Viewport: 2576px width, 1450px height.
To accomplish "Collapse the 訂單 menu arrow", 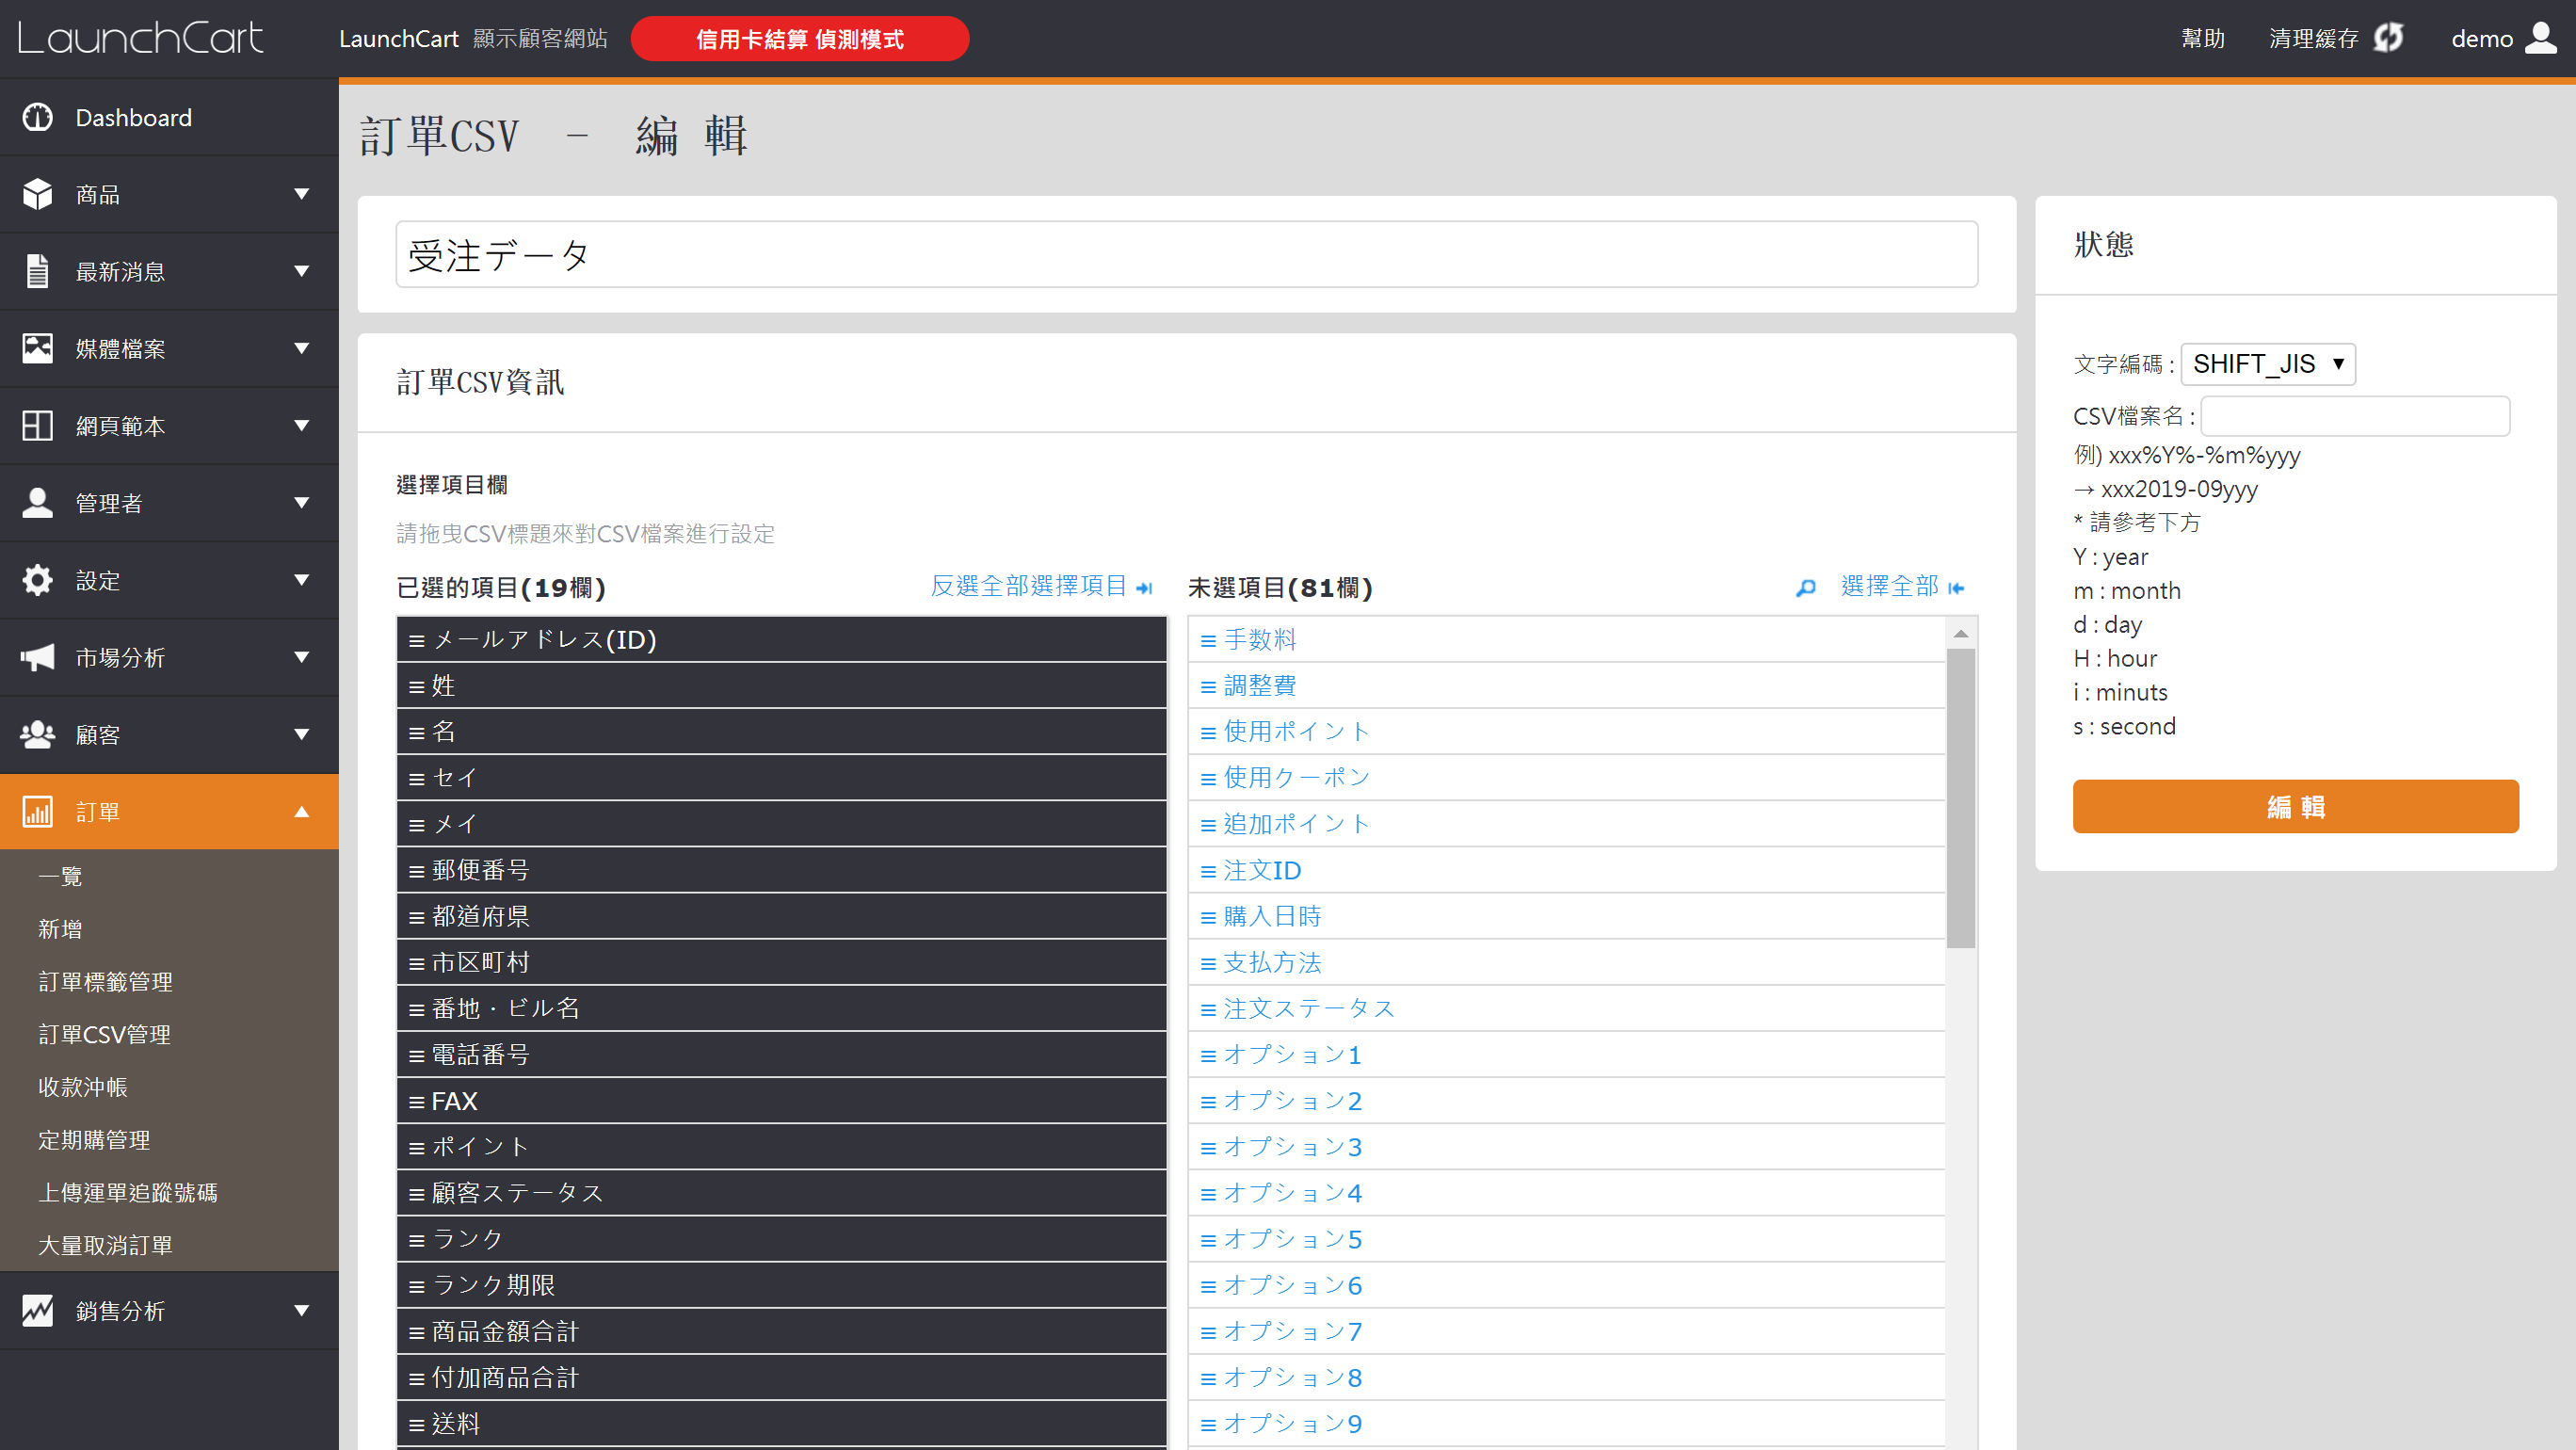I will tap(301, 812).
